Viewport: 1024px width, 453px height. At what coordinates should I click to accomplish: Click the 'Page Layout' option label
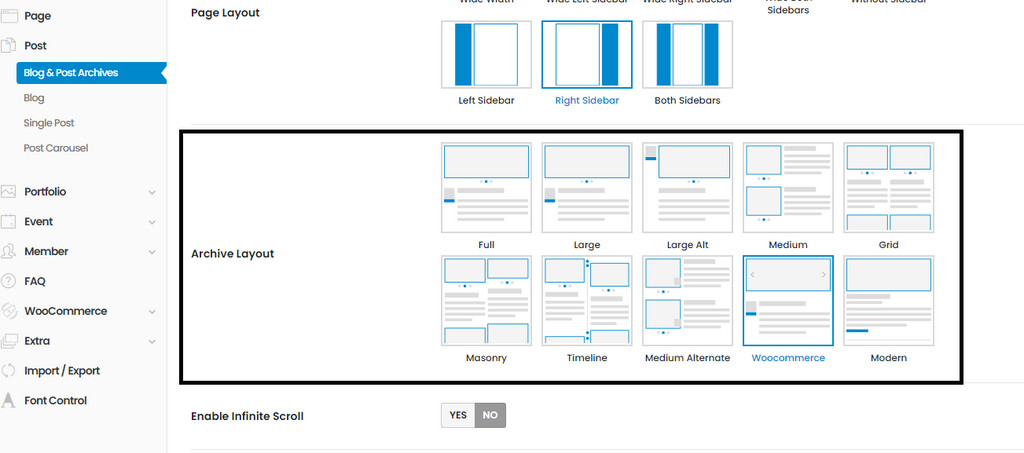[x=225, y=12]
